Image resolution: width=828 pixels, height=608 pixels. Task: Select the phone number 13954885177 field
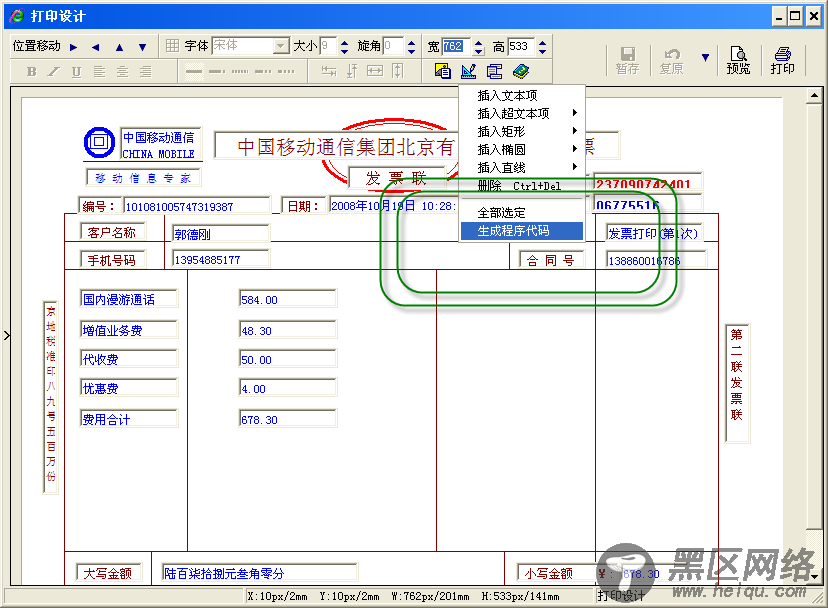[x=221, y=259]
